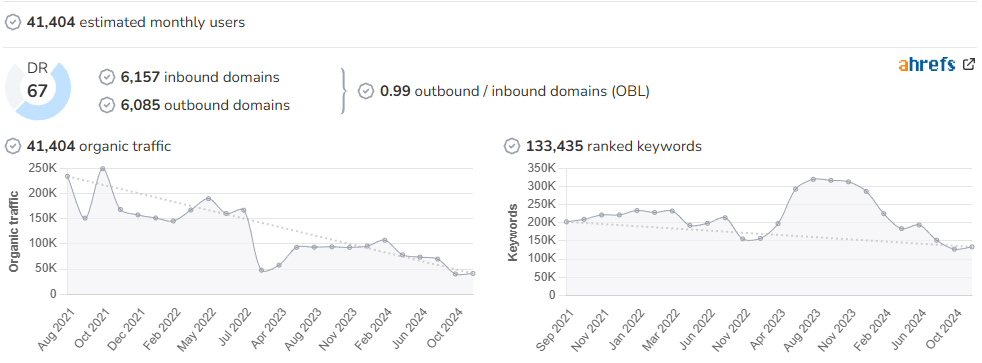Click last data point on keywords chart
Screen dimensions: 982x363
971,247
